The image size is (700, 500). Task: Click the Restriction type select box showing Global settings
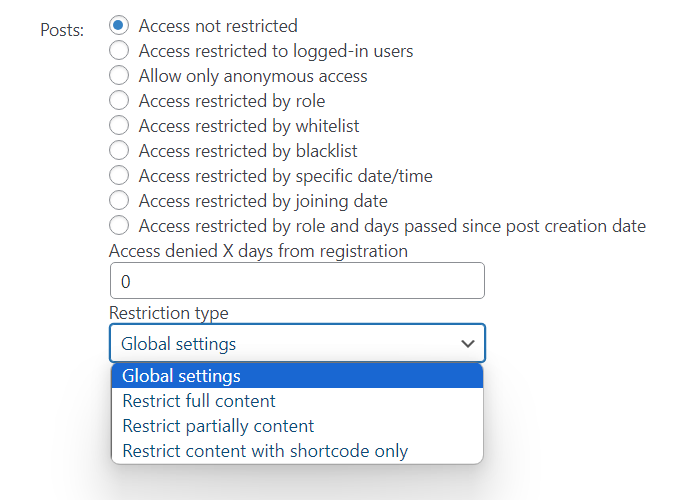tap(297, 343)
